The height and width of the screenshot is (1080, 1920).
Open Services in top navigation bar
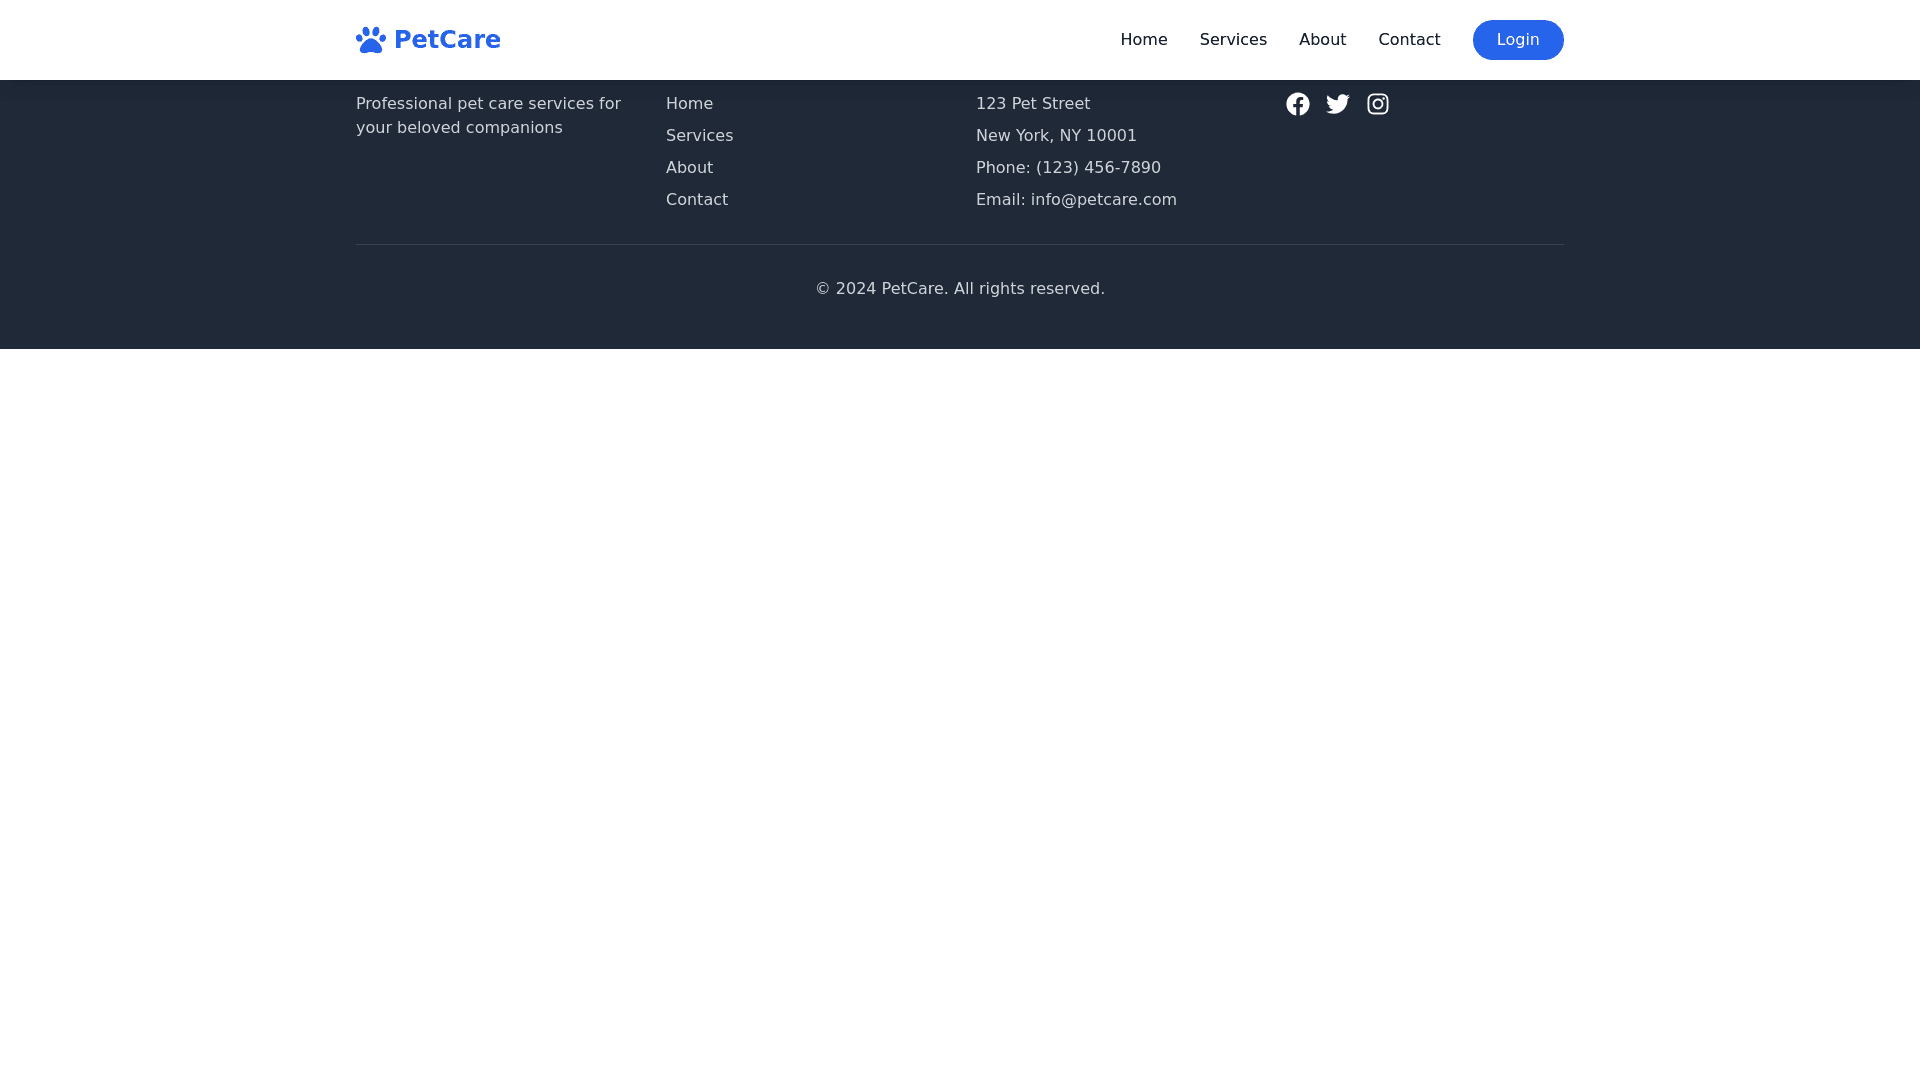[1232, 40]
